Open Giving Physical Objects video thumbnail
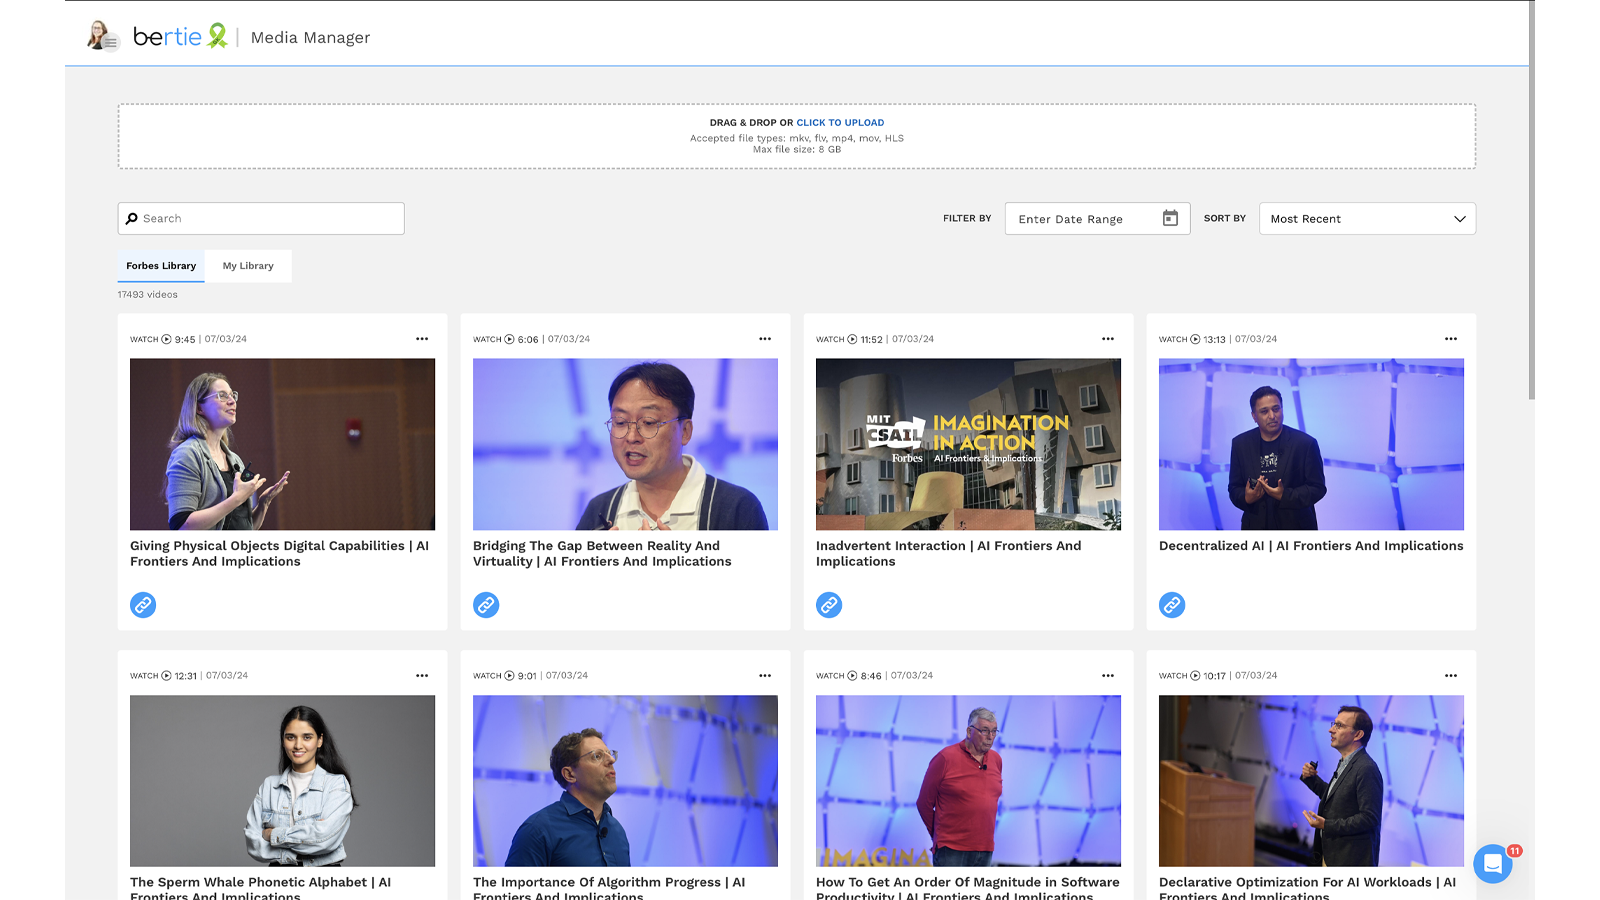This screenshot has height=900, width=1600. 282,444
